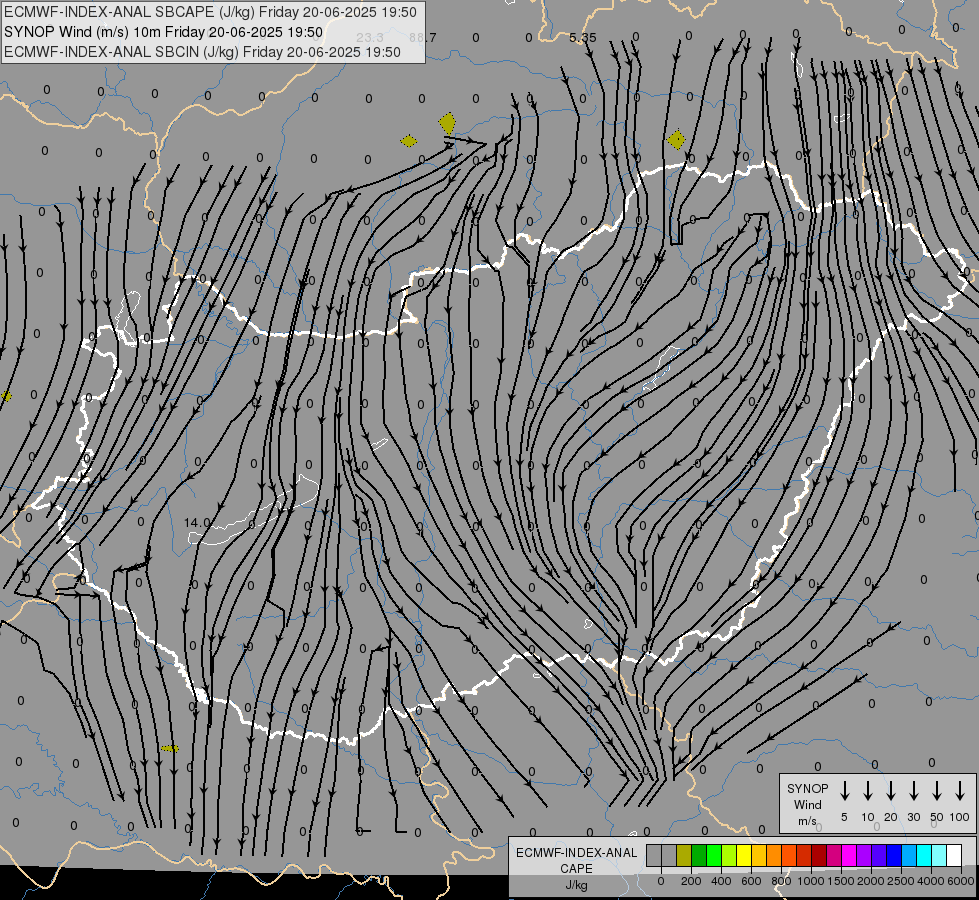
Task: Click the 1000 tick label on CAPE scale
Action: (x=810, y=881)
